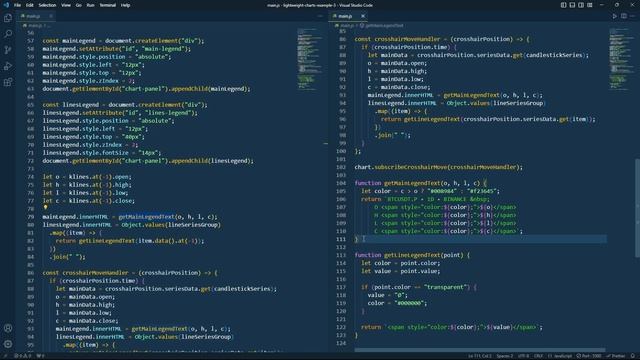Click the right editor horizontal scrollbar
Viewport: 640px width, 360px height.
coord(480,350)
